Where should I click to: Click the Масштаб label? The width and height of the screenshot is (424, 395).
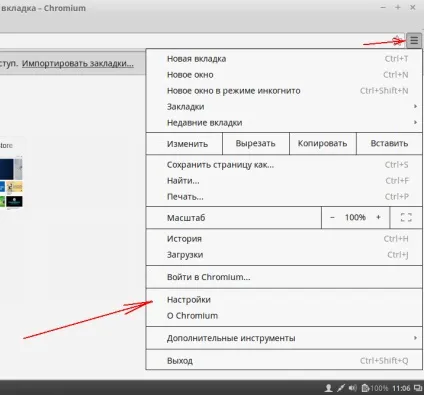click(x=186, y=218)
